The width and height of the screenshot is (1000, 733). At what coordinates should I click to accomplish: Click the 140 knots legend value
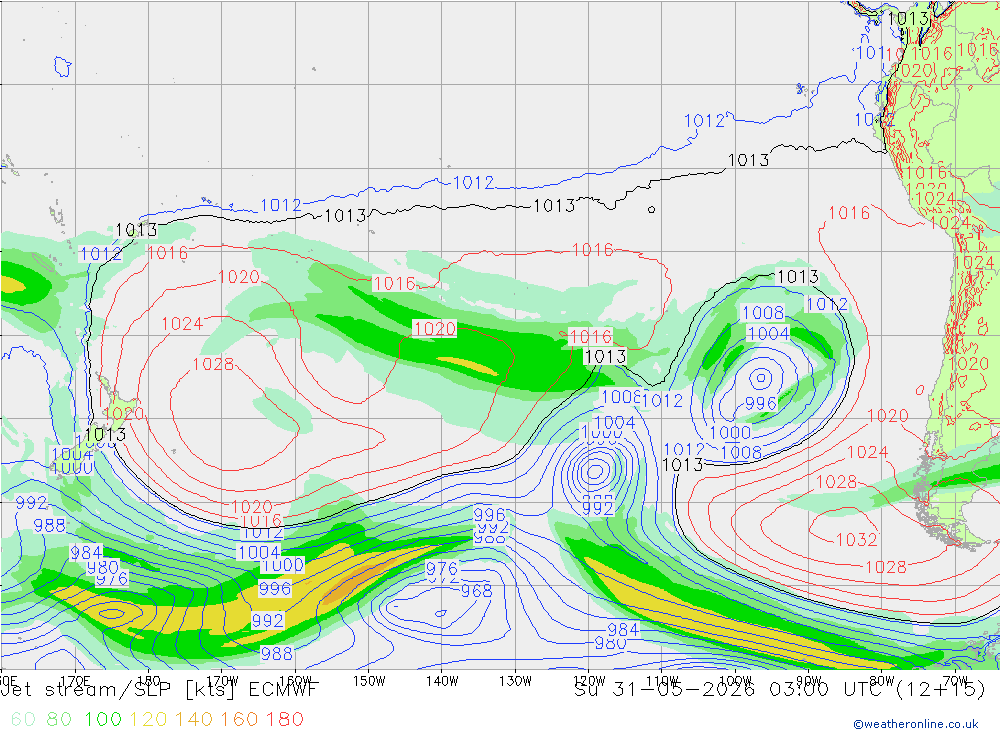point(193,719)
